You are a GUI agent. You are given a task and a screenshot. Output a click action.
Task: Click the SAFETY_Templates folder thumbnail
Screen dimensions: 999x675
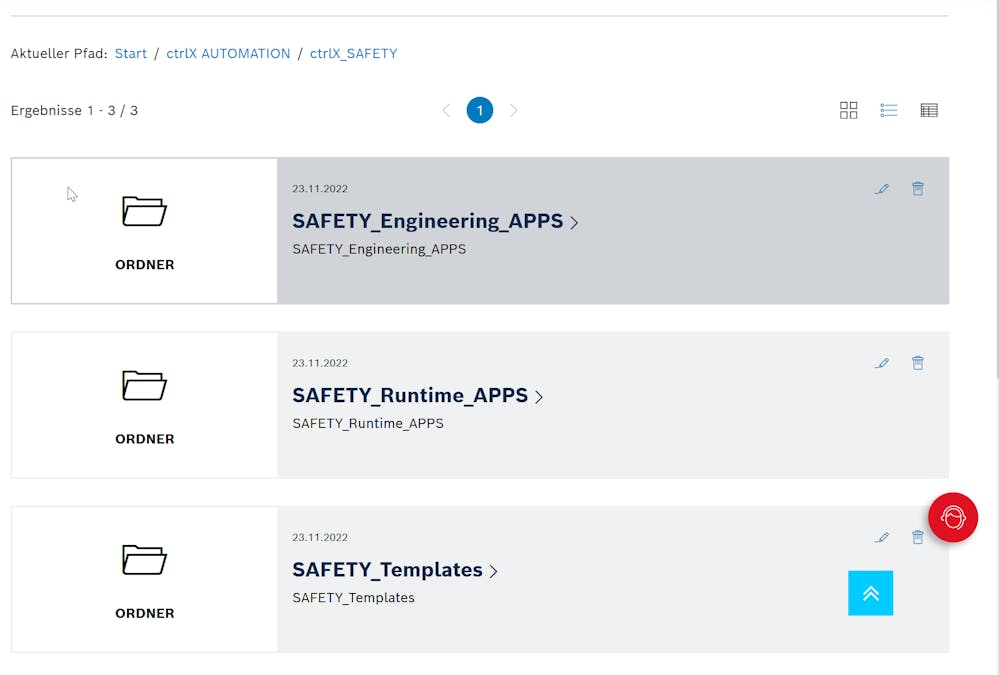144,579
